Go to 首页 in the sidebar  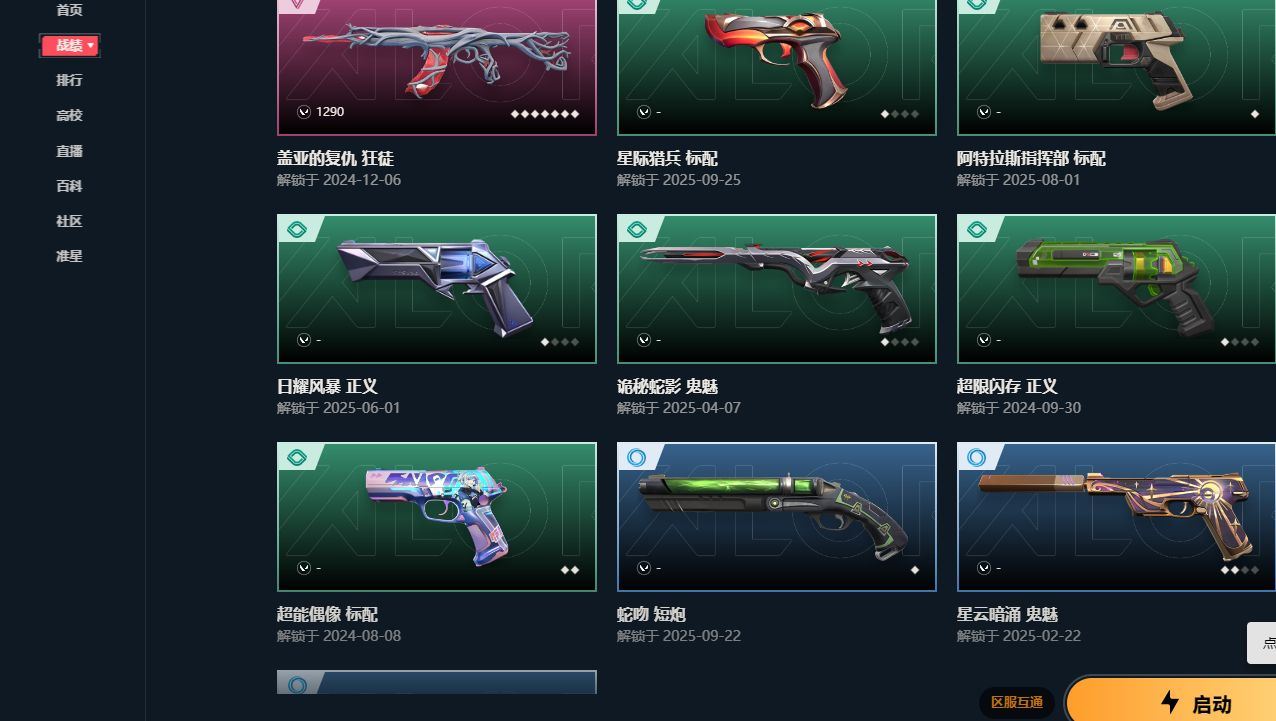tap(69, 10)
